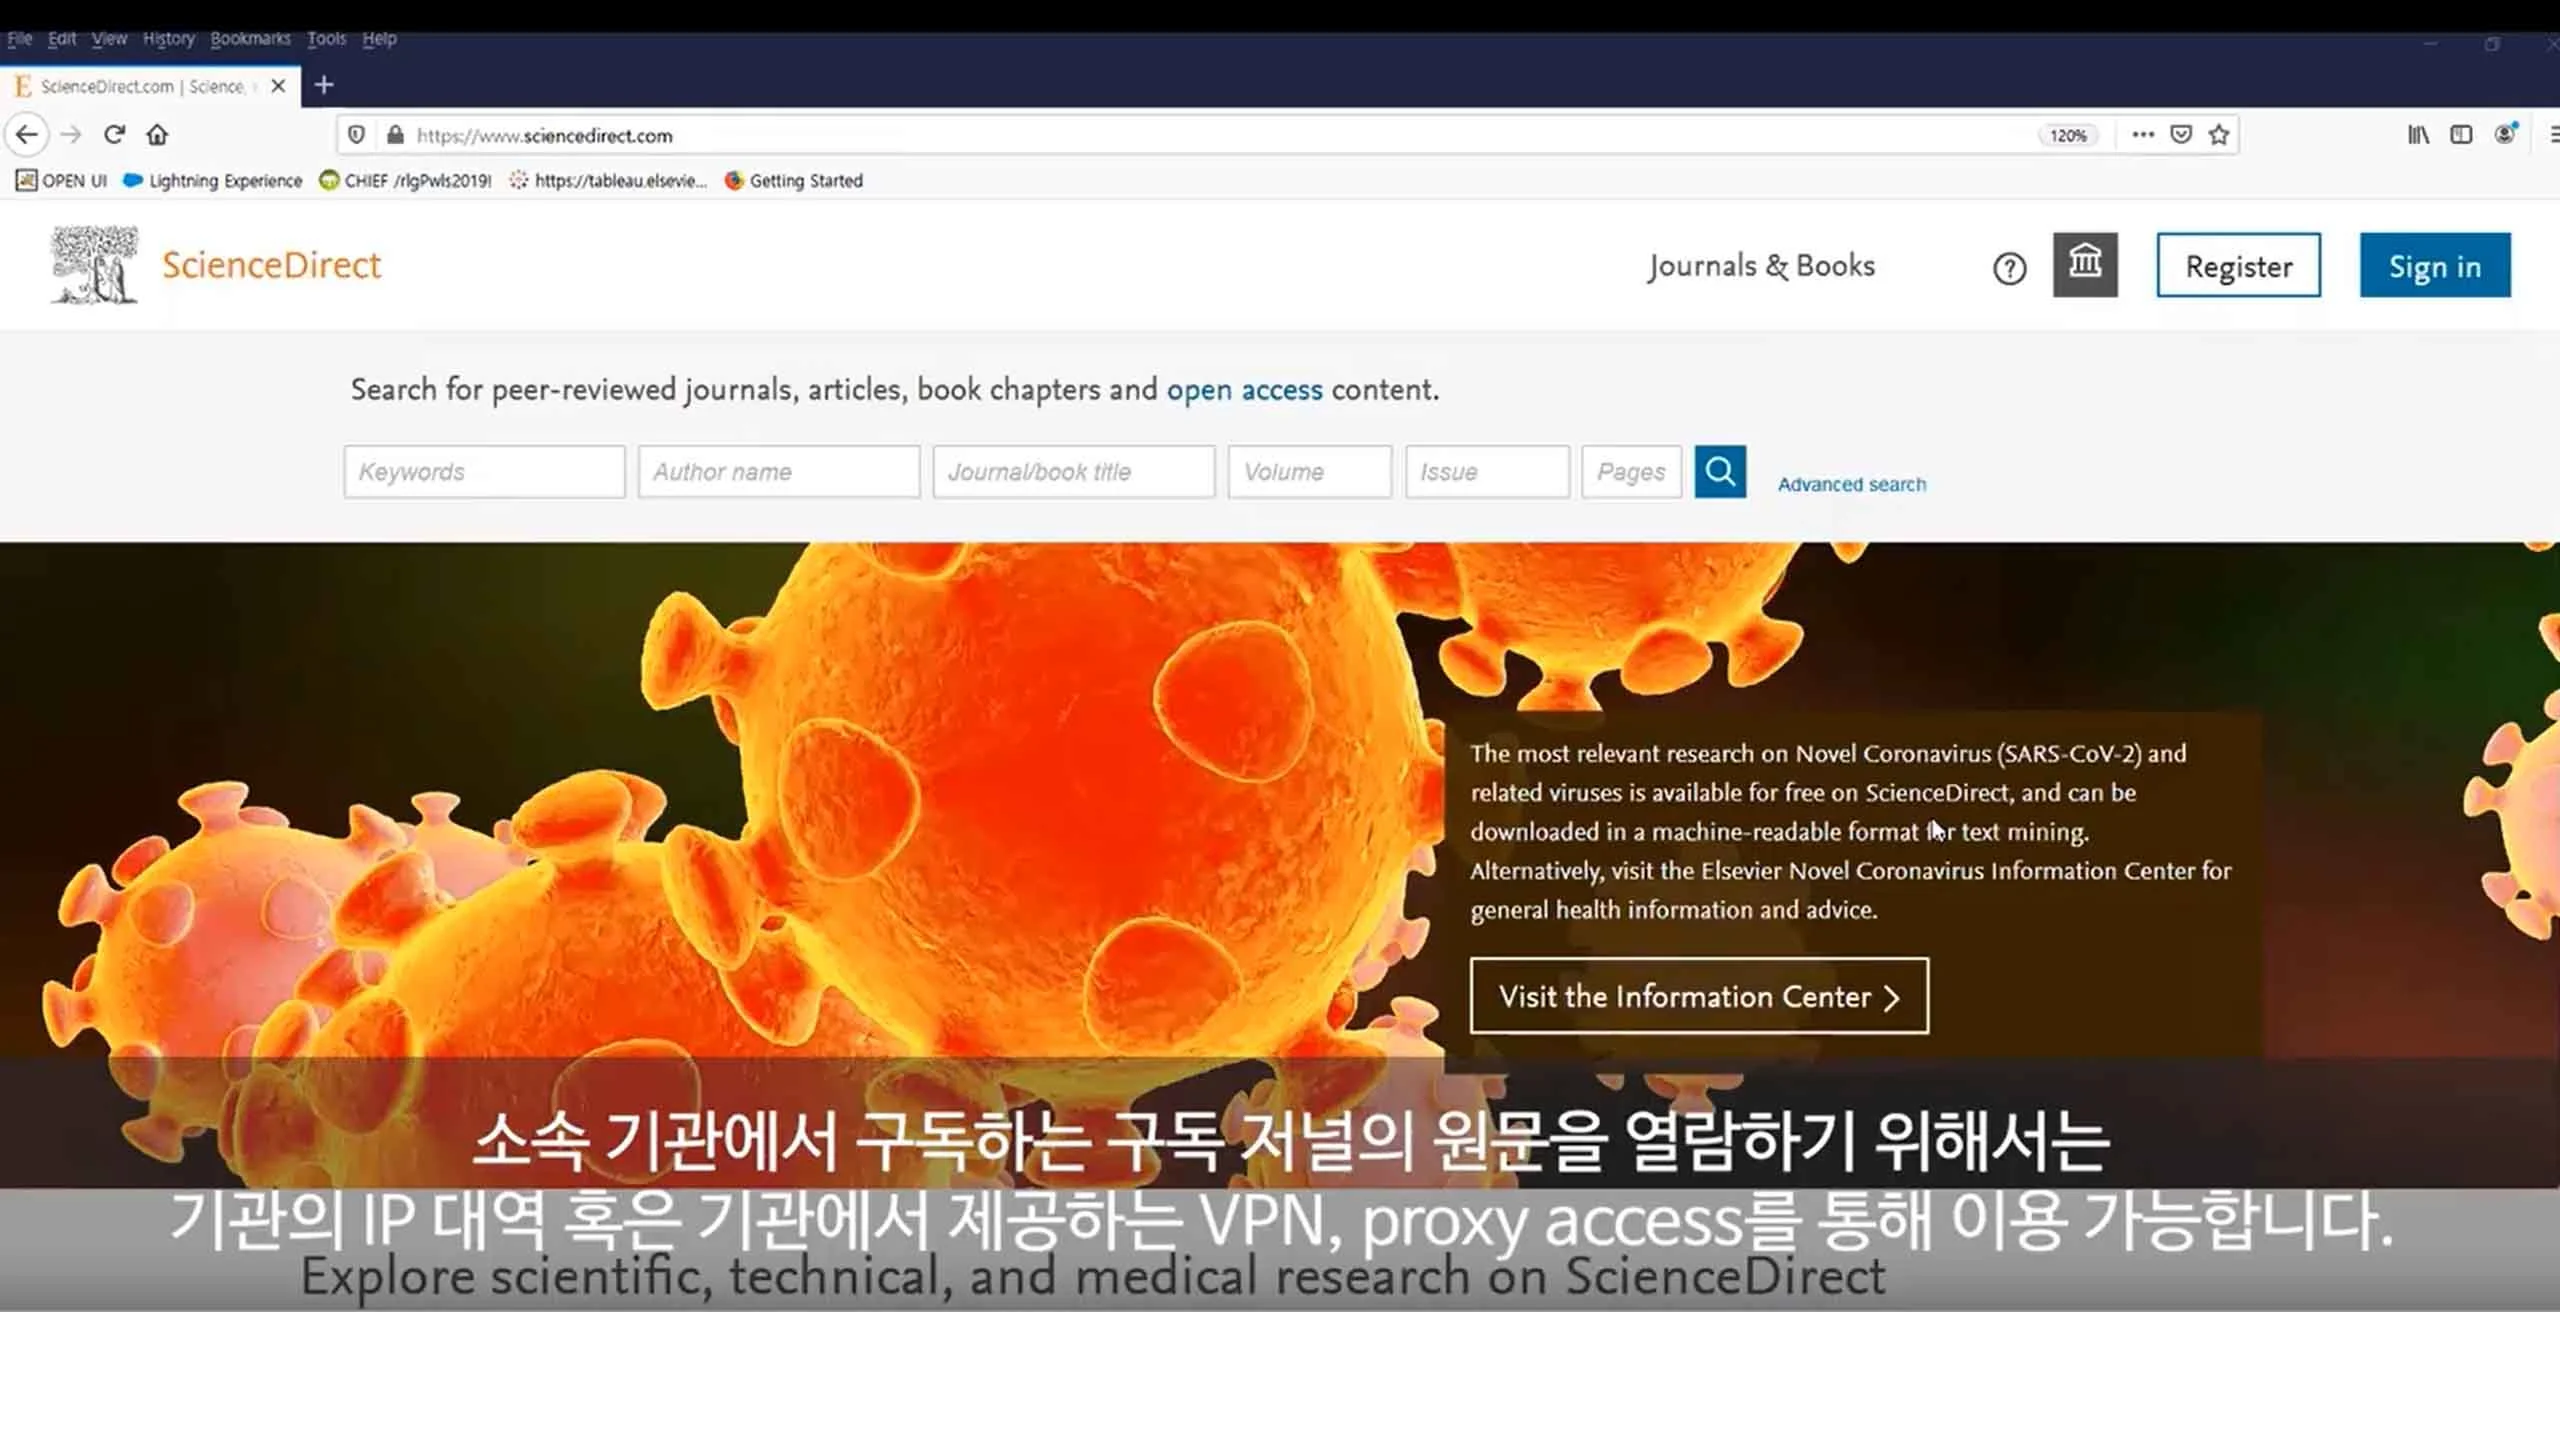Open the Firefox Library icon
The image size is (2560, 1440).
pyautogui.click(x=2417, y=134)
